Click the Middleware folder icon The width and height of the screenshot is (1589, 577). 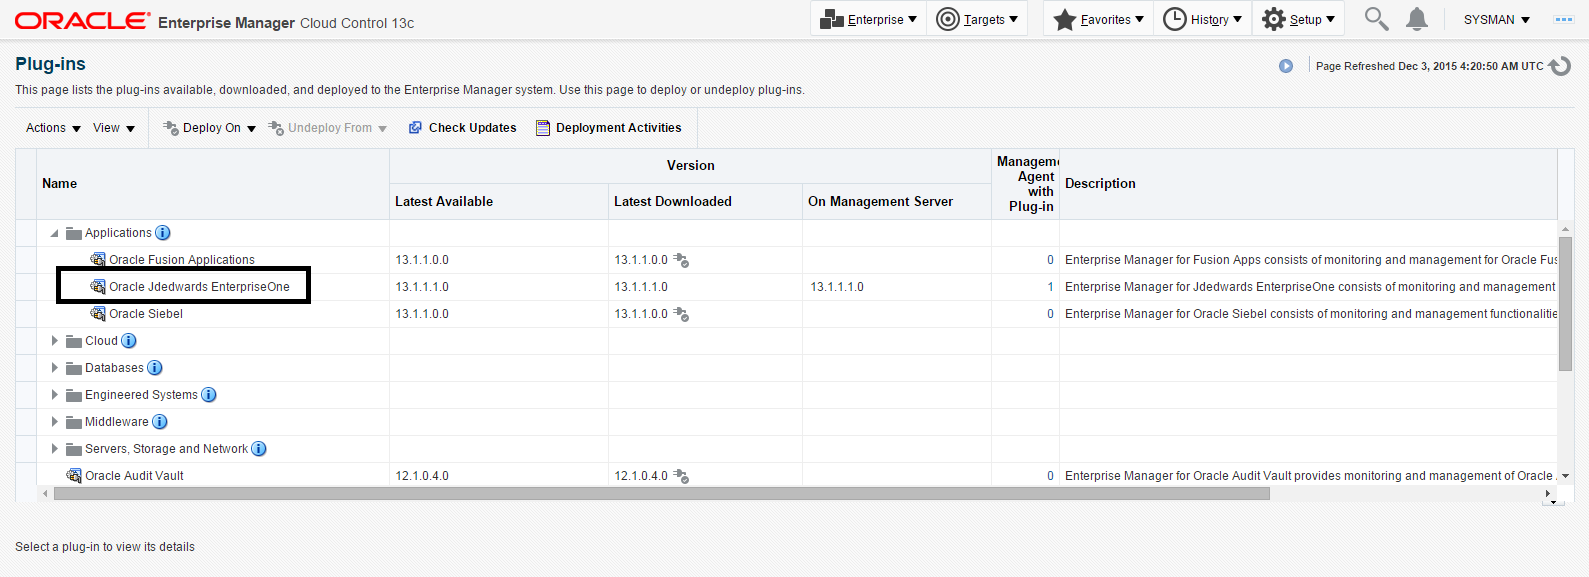point(74,422)
